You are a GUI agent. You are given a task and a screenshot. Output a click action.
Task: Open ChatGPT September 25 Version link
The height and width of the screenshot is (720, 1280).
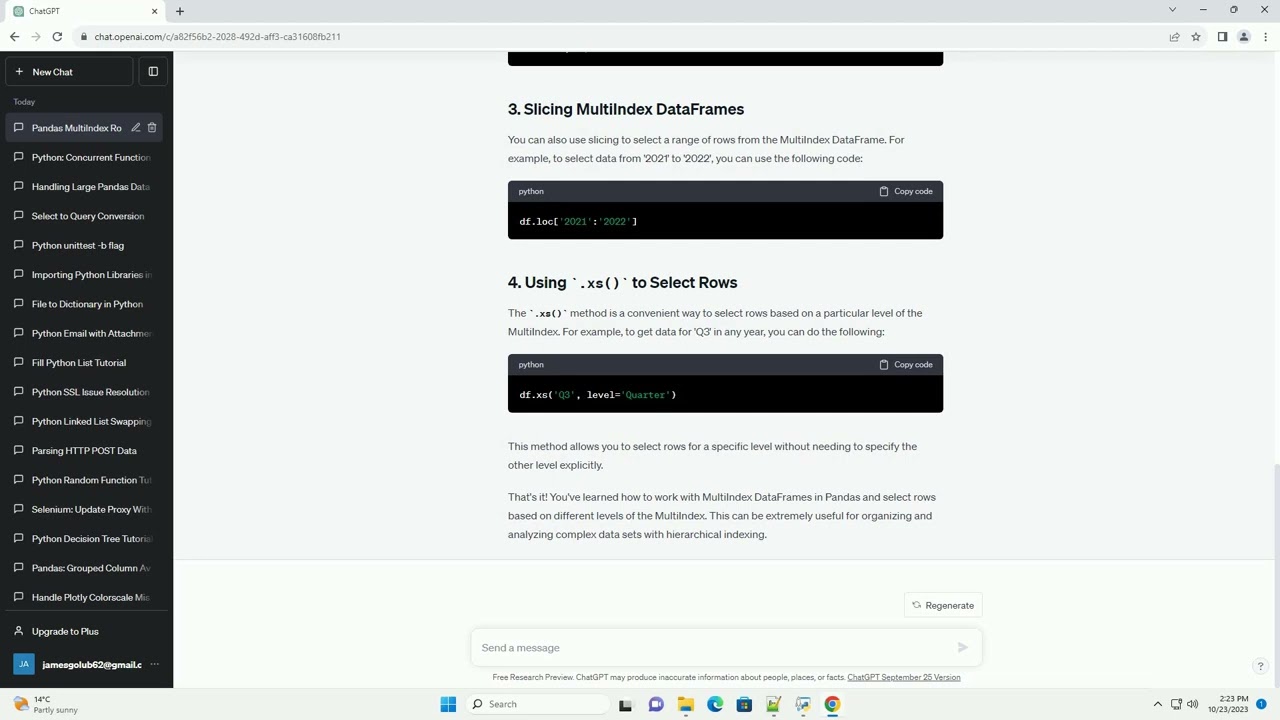(903, 677)
